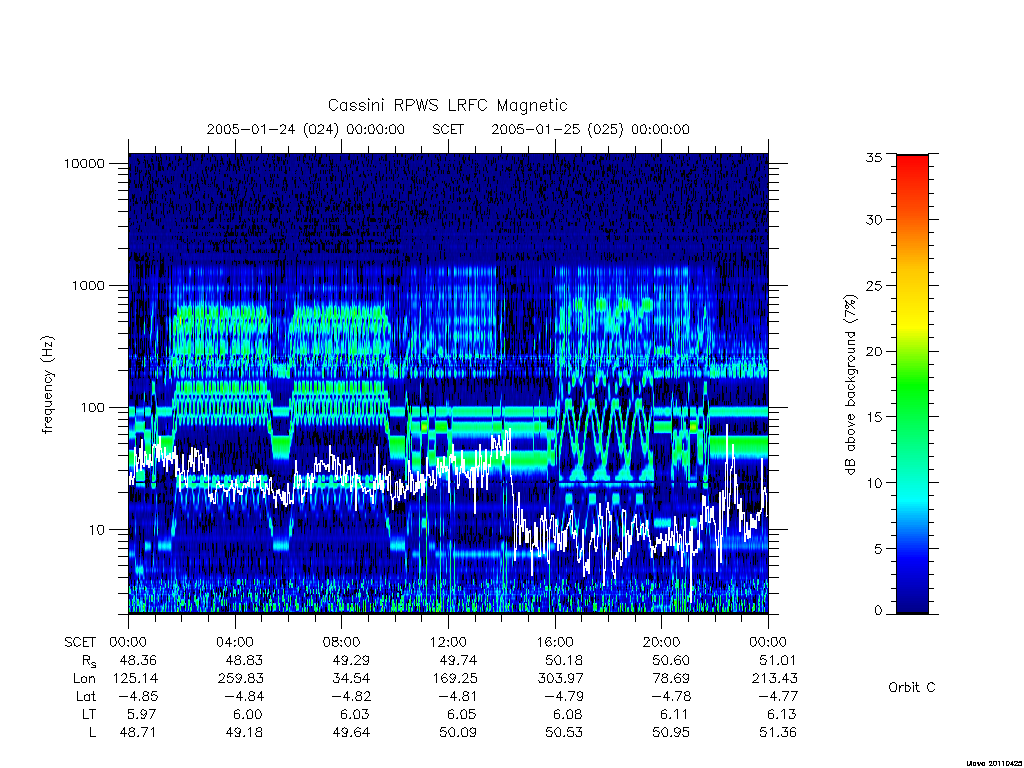Click the 'frequency (Hz)' axis label
Viewport: 1024px width, 768px height.
(48, 384)
